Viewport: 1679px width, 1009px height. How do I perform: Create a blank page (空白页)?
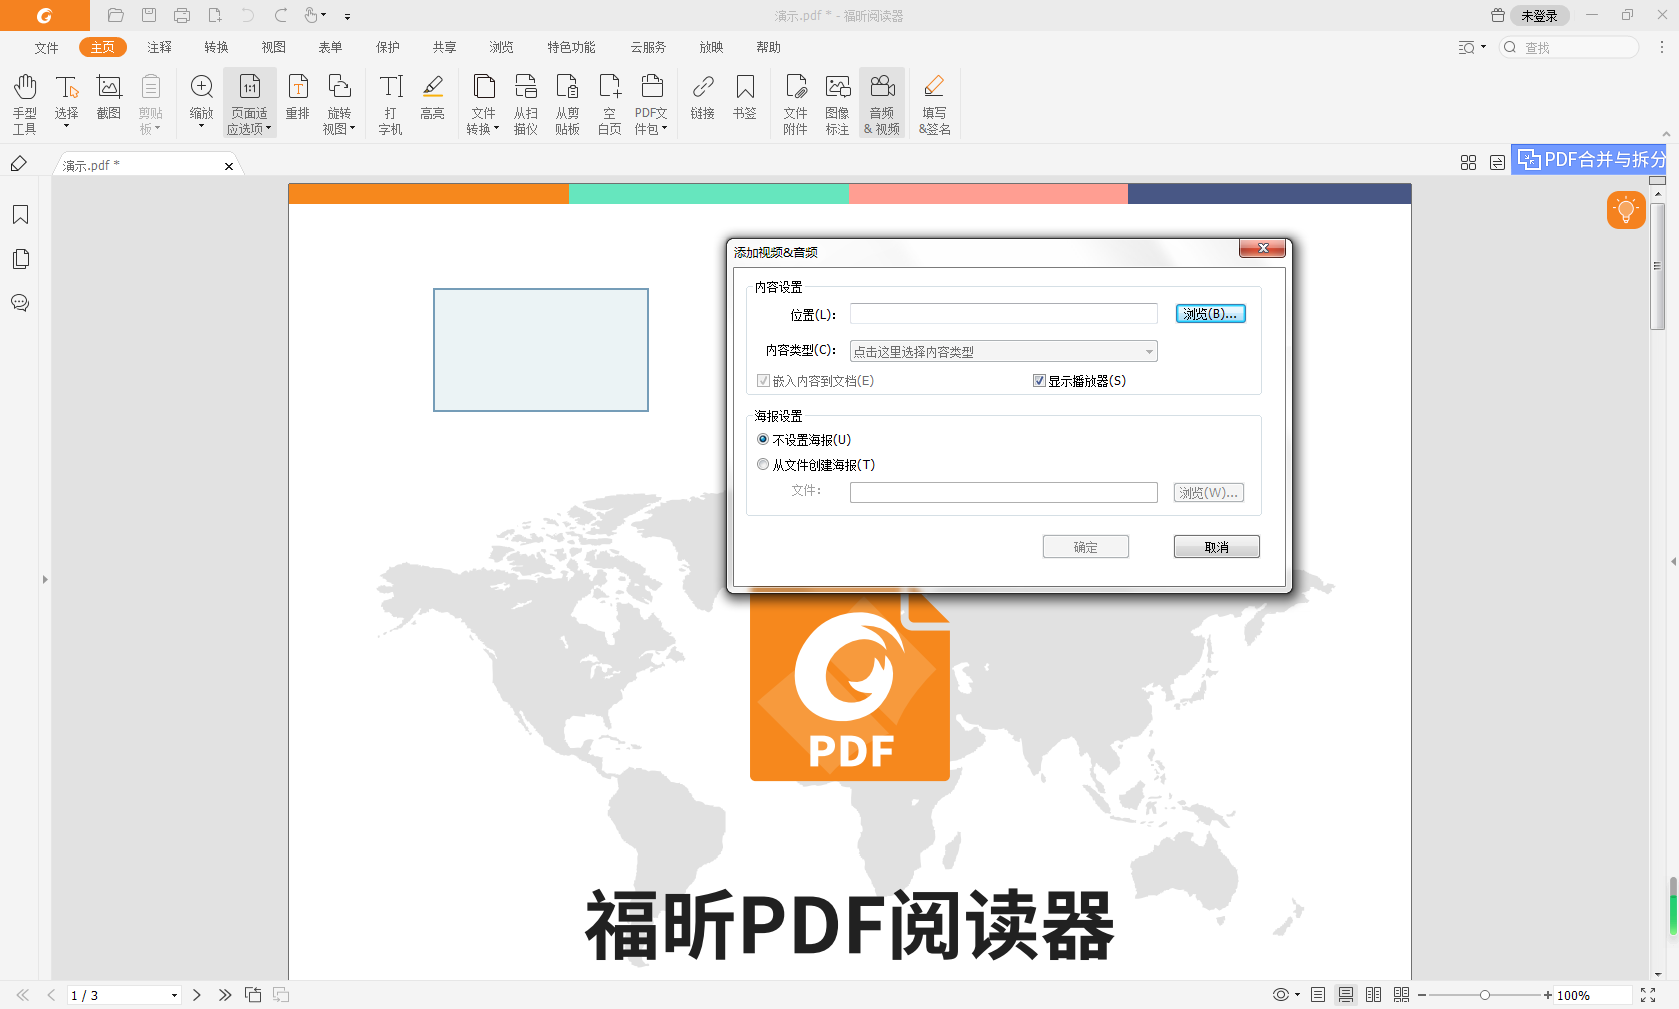pos(610,103)
